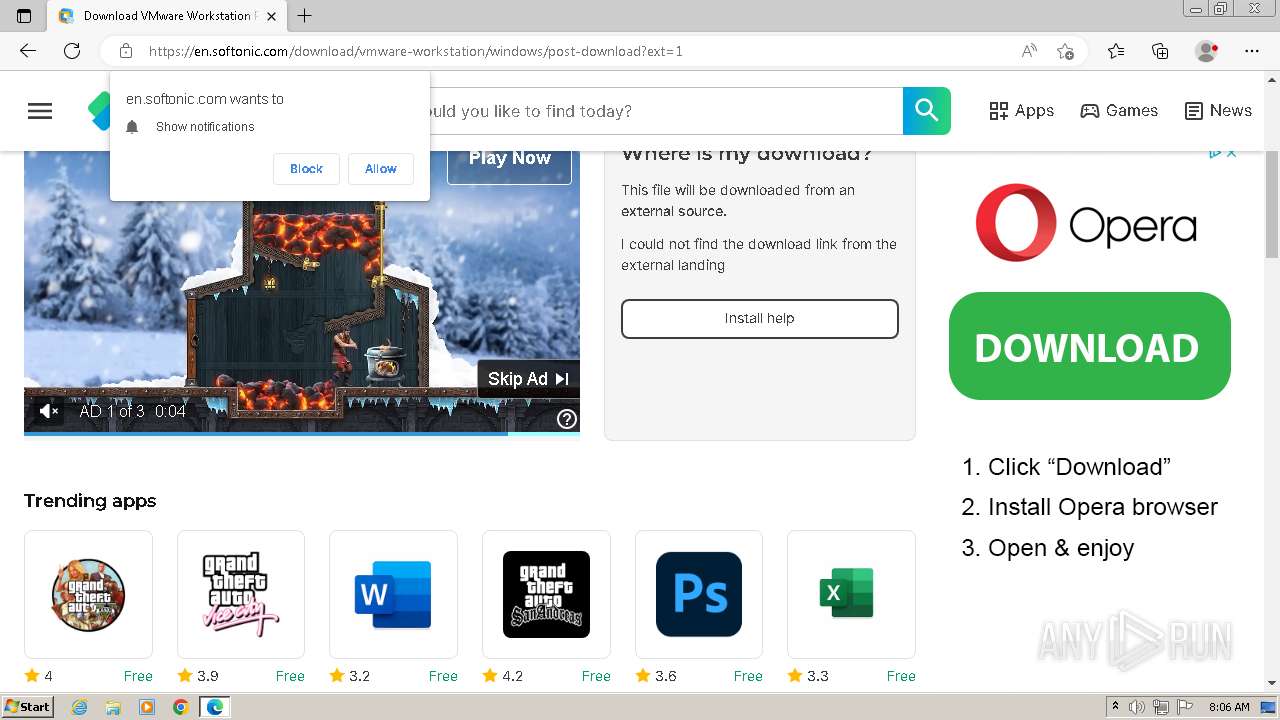The image size is (1280, 720).
Task: Click the Softonic search magnifier button
Action: pyautogui.click(x=927, y=111)
